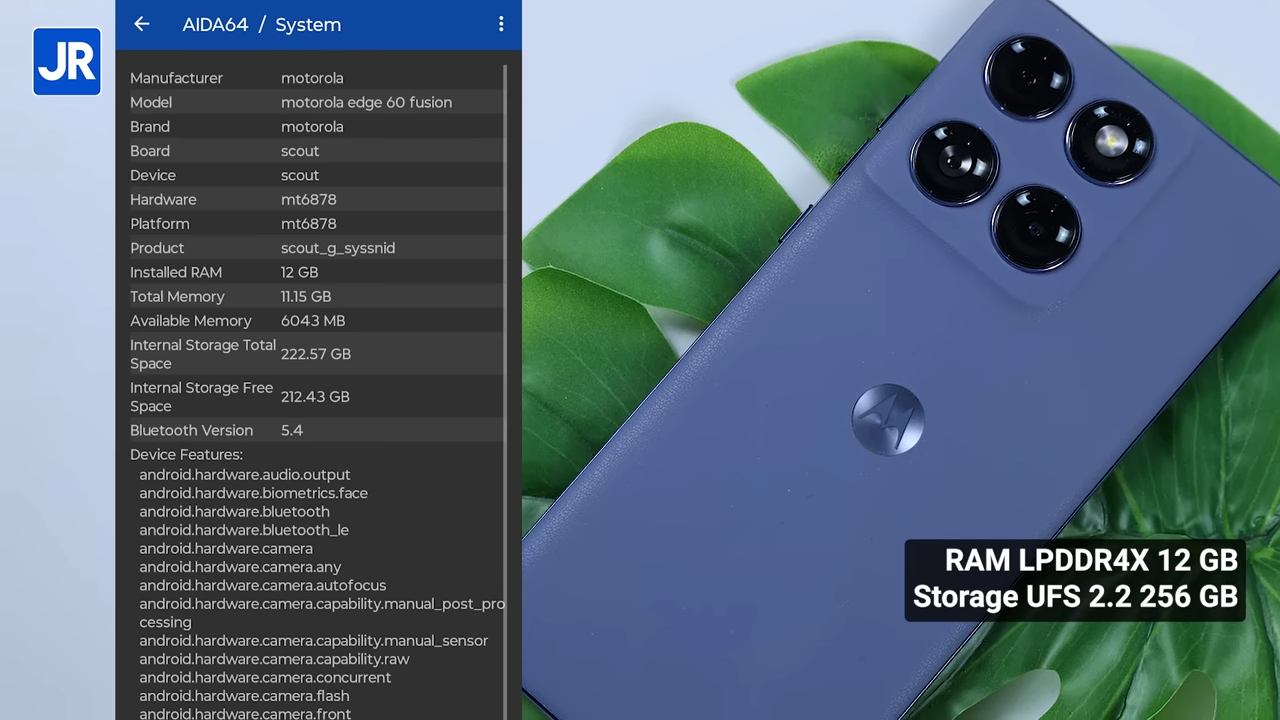Select Internal Storage Free Space 212.43 GB
This screenshot has width=1280, height=720.
click(x=316, y=397)
